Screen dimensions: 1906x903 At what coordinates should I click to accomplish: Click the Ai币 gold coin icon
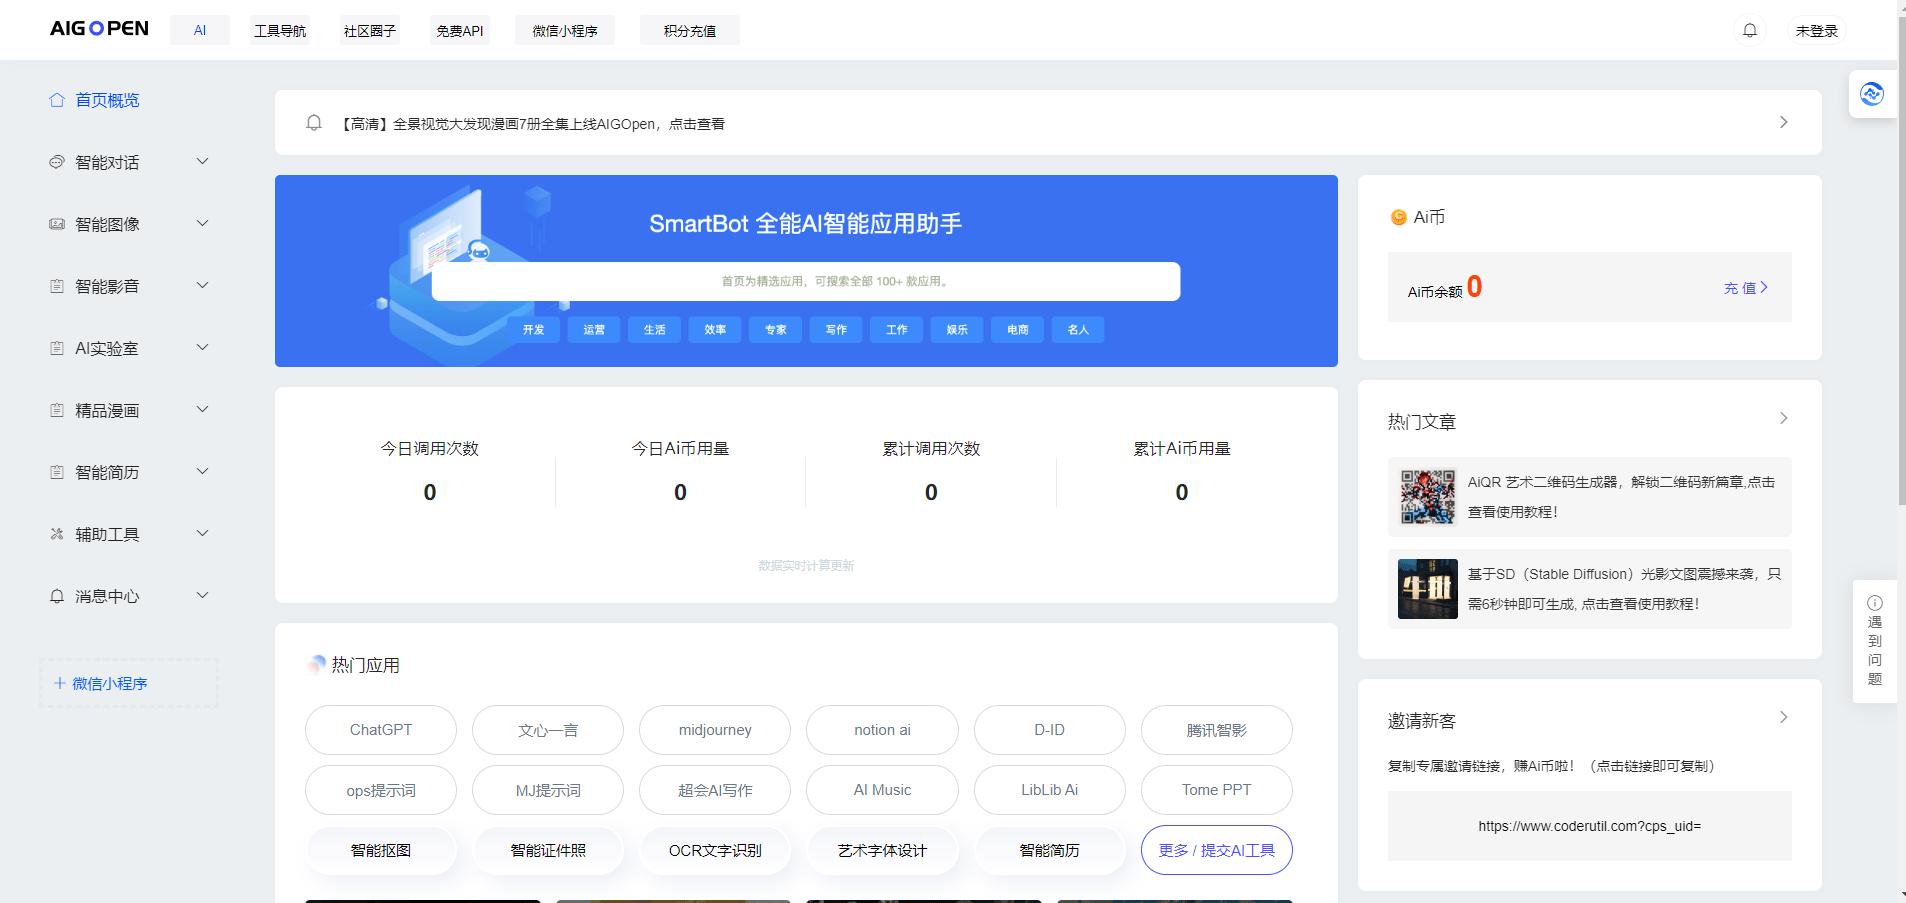click(1398, 218)
